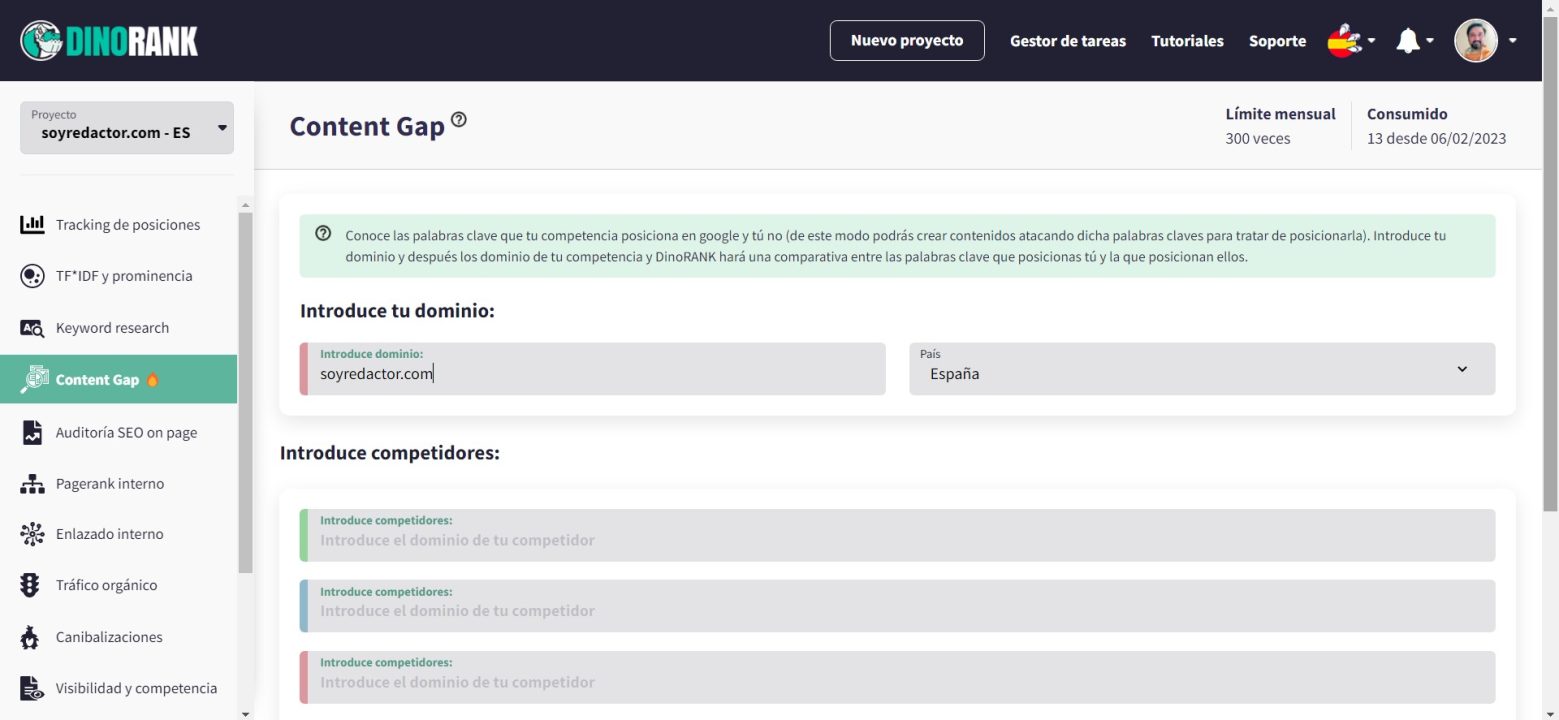Click the Límite mensual 300 veces text

click(x=1280, y=126)
